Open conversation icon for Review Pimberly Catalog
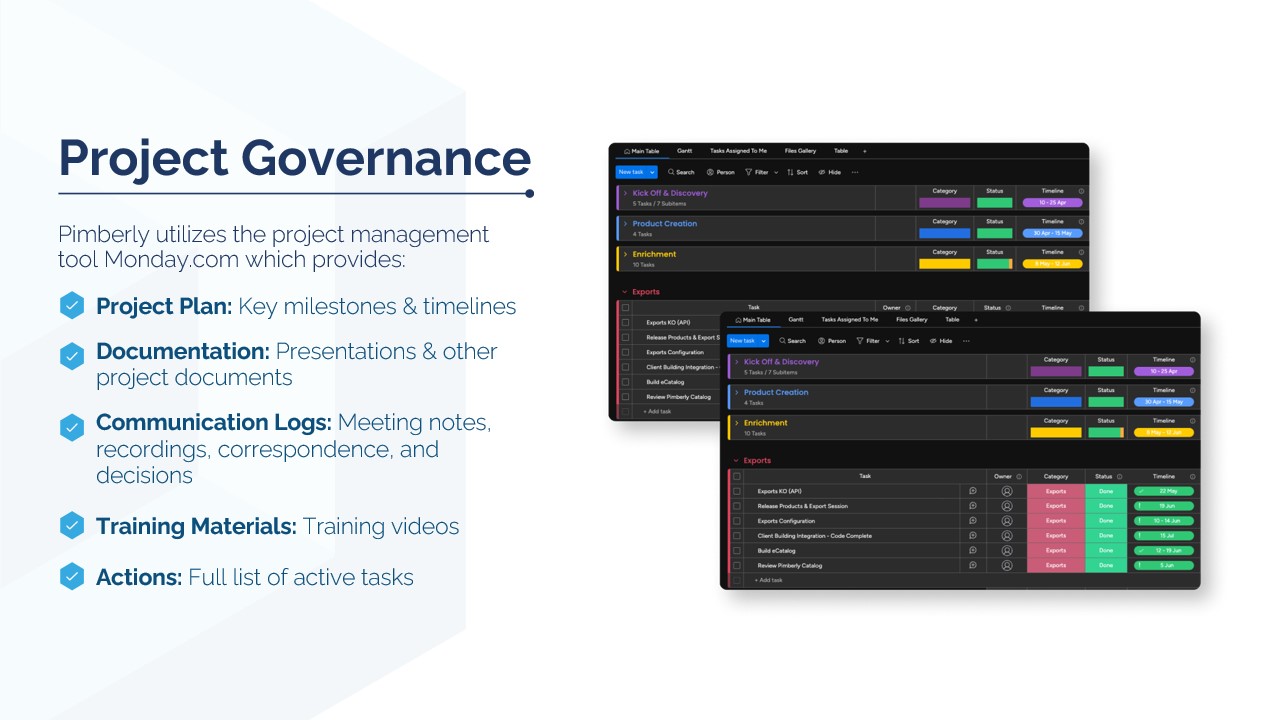The height and width of the screenshot is (720, 1280). (973, 566)
